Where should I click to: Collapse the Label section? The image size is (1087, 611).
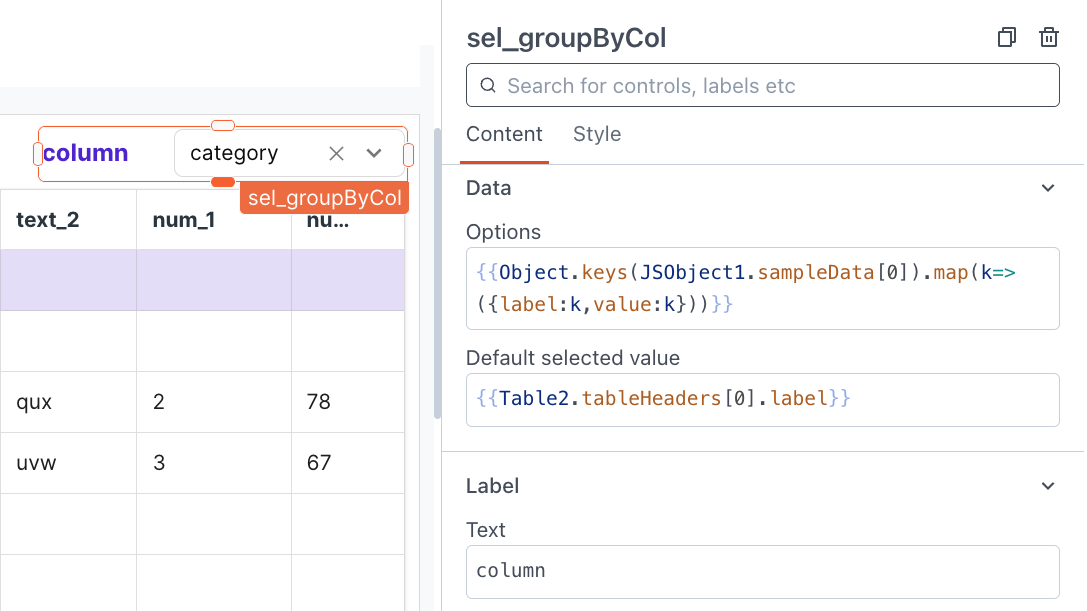point(1047,486)
